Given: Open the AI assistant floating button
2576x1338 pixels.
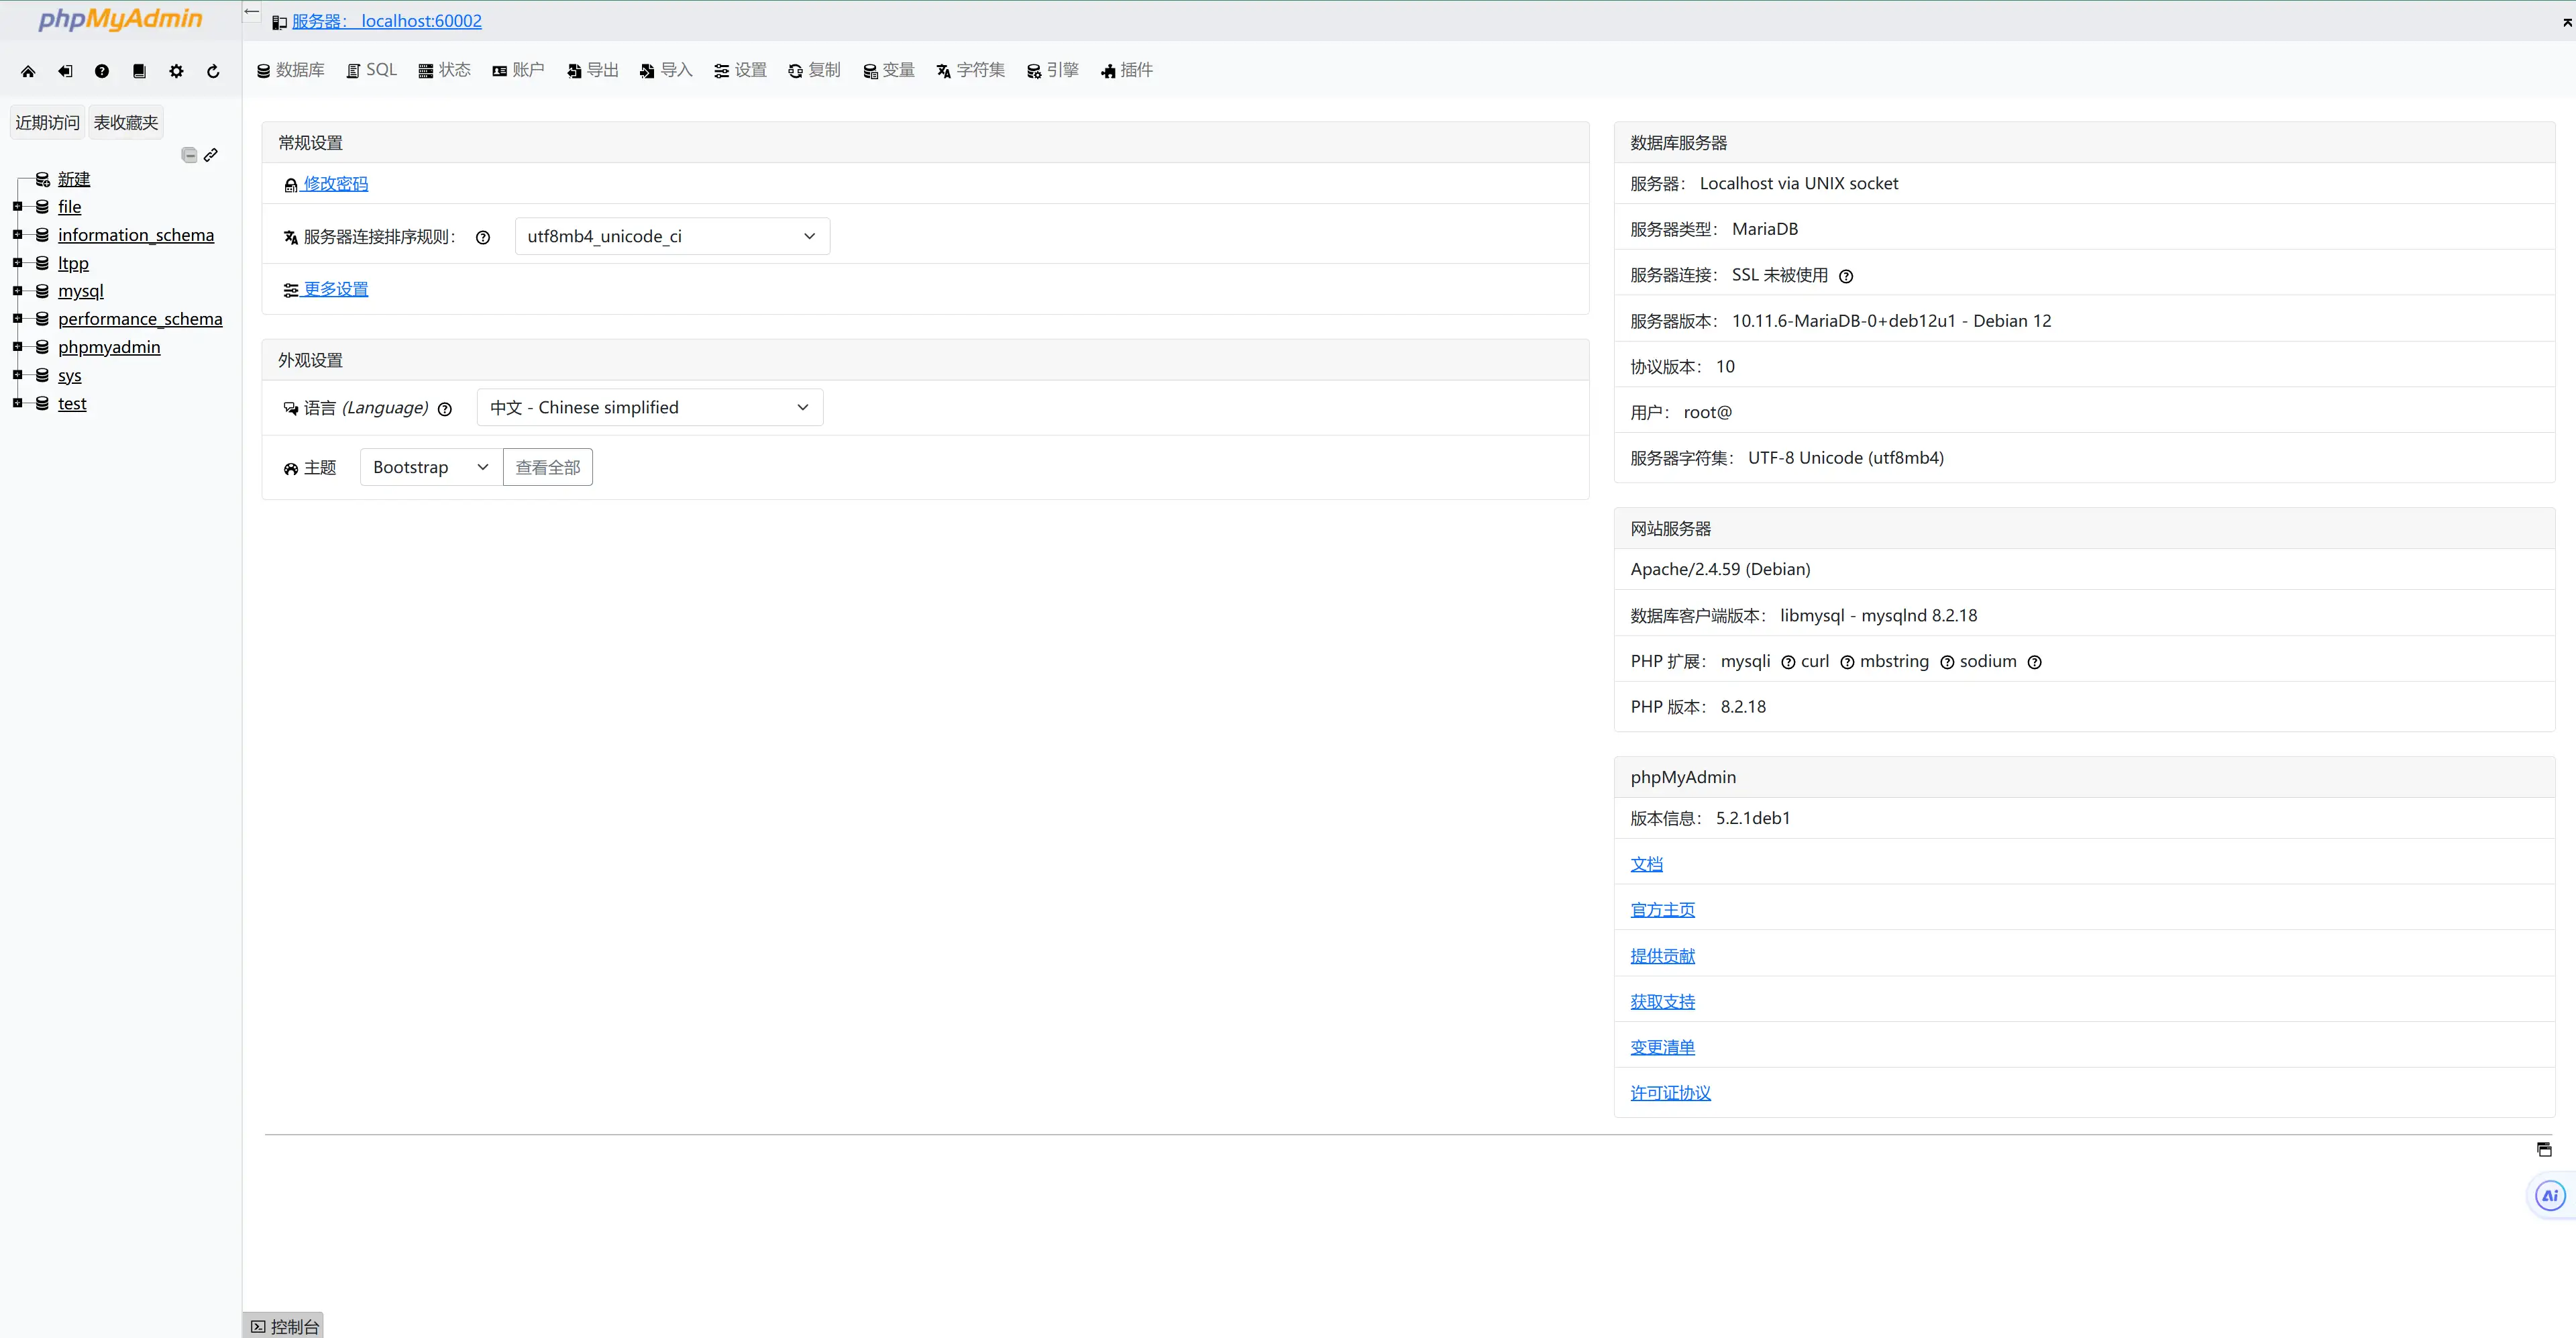Looking at the screenshot, I should [x=2550, y=1195].
